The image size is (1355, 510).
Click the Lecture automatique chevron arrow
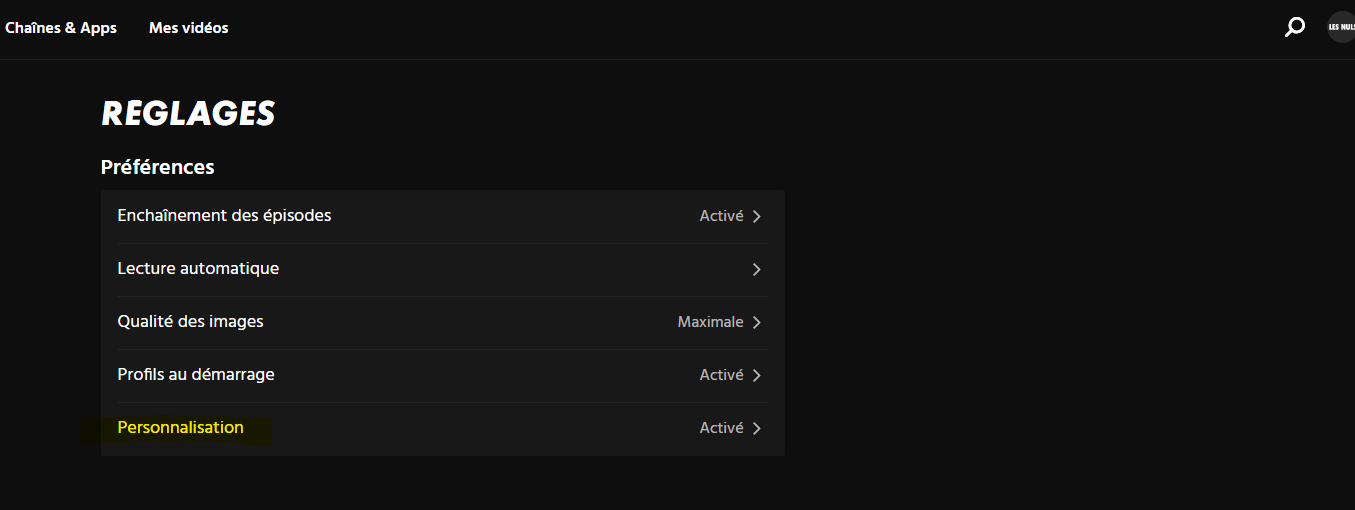click(757, 269)
